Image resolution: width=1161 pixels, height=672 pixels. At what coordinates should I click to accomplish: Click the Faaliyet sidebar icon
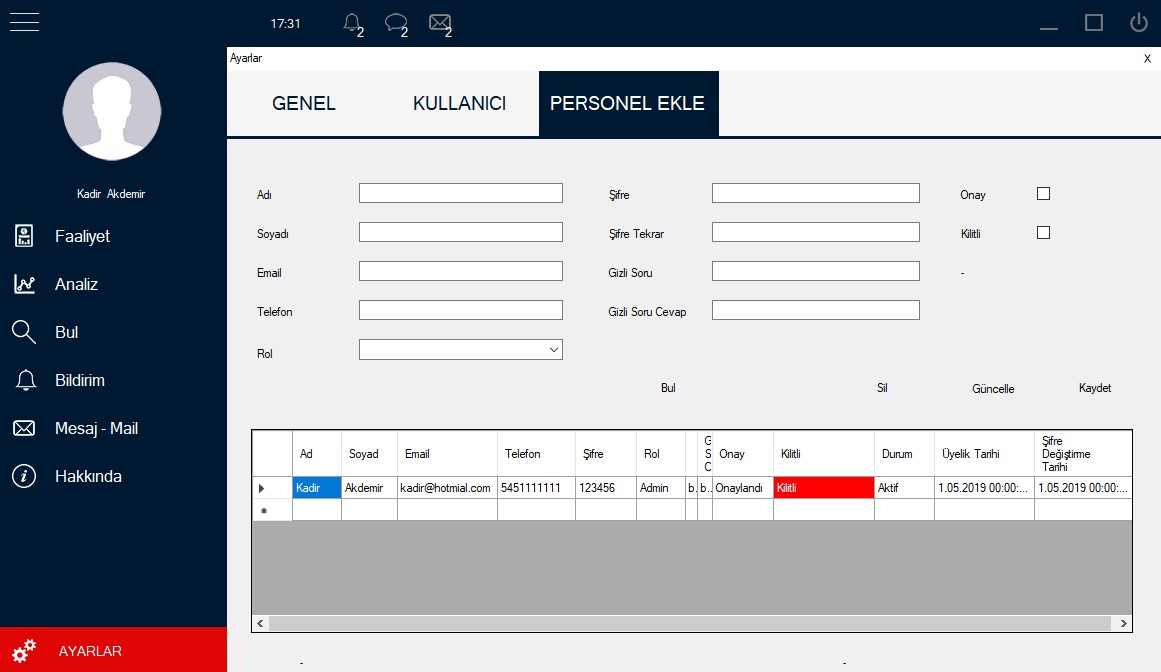(24, 236)
